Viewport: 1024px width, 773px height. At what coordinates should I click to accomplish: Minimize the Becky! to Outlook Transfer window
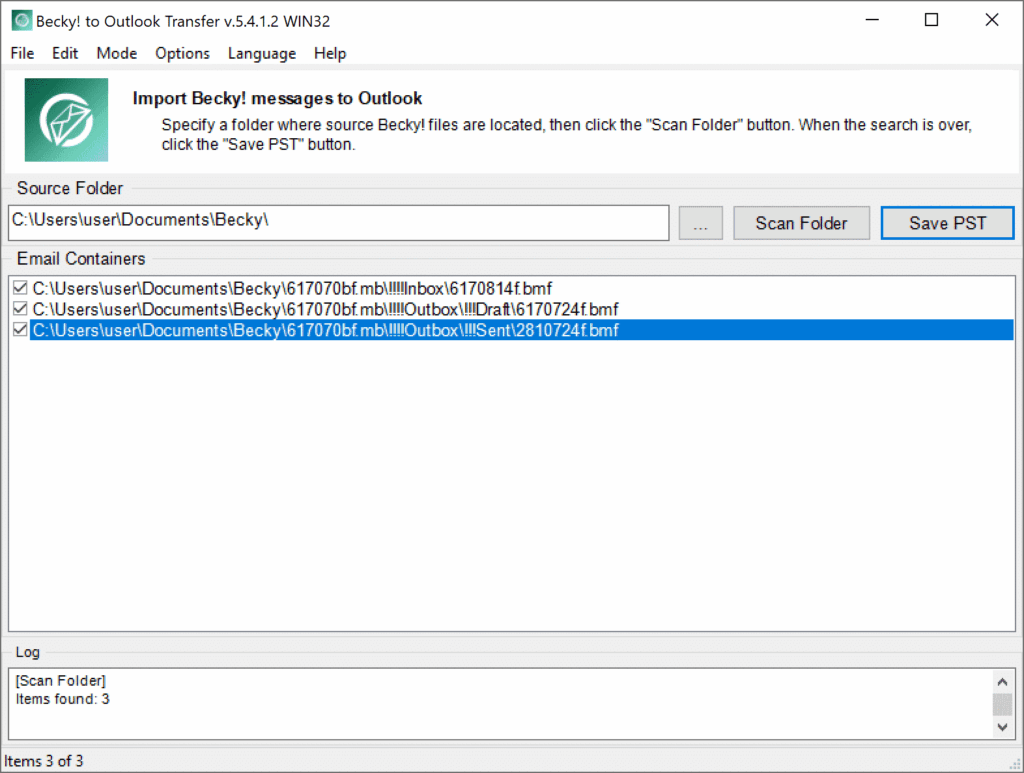(x=872, y=20)
